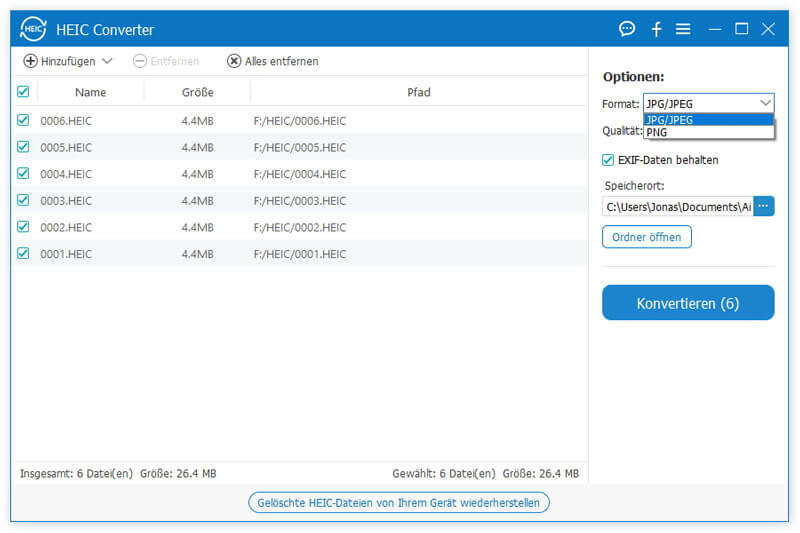Open the link to recover deleted HEIC files

click(399, 502)
